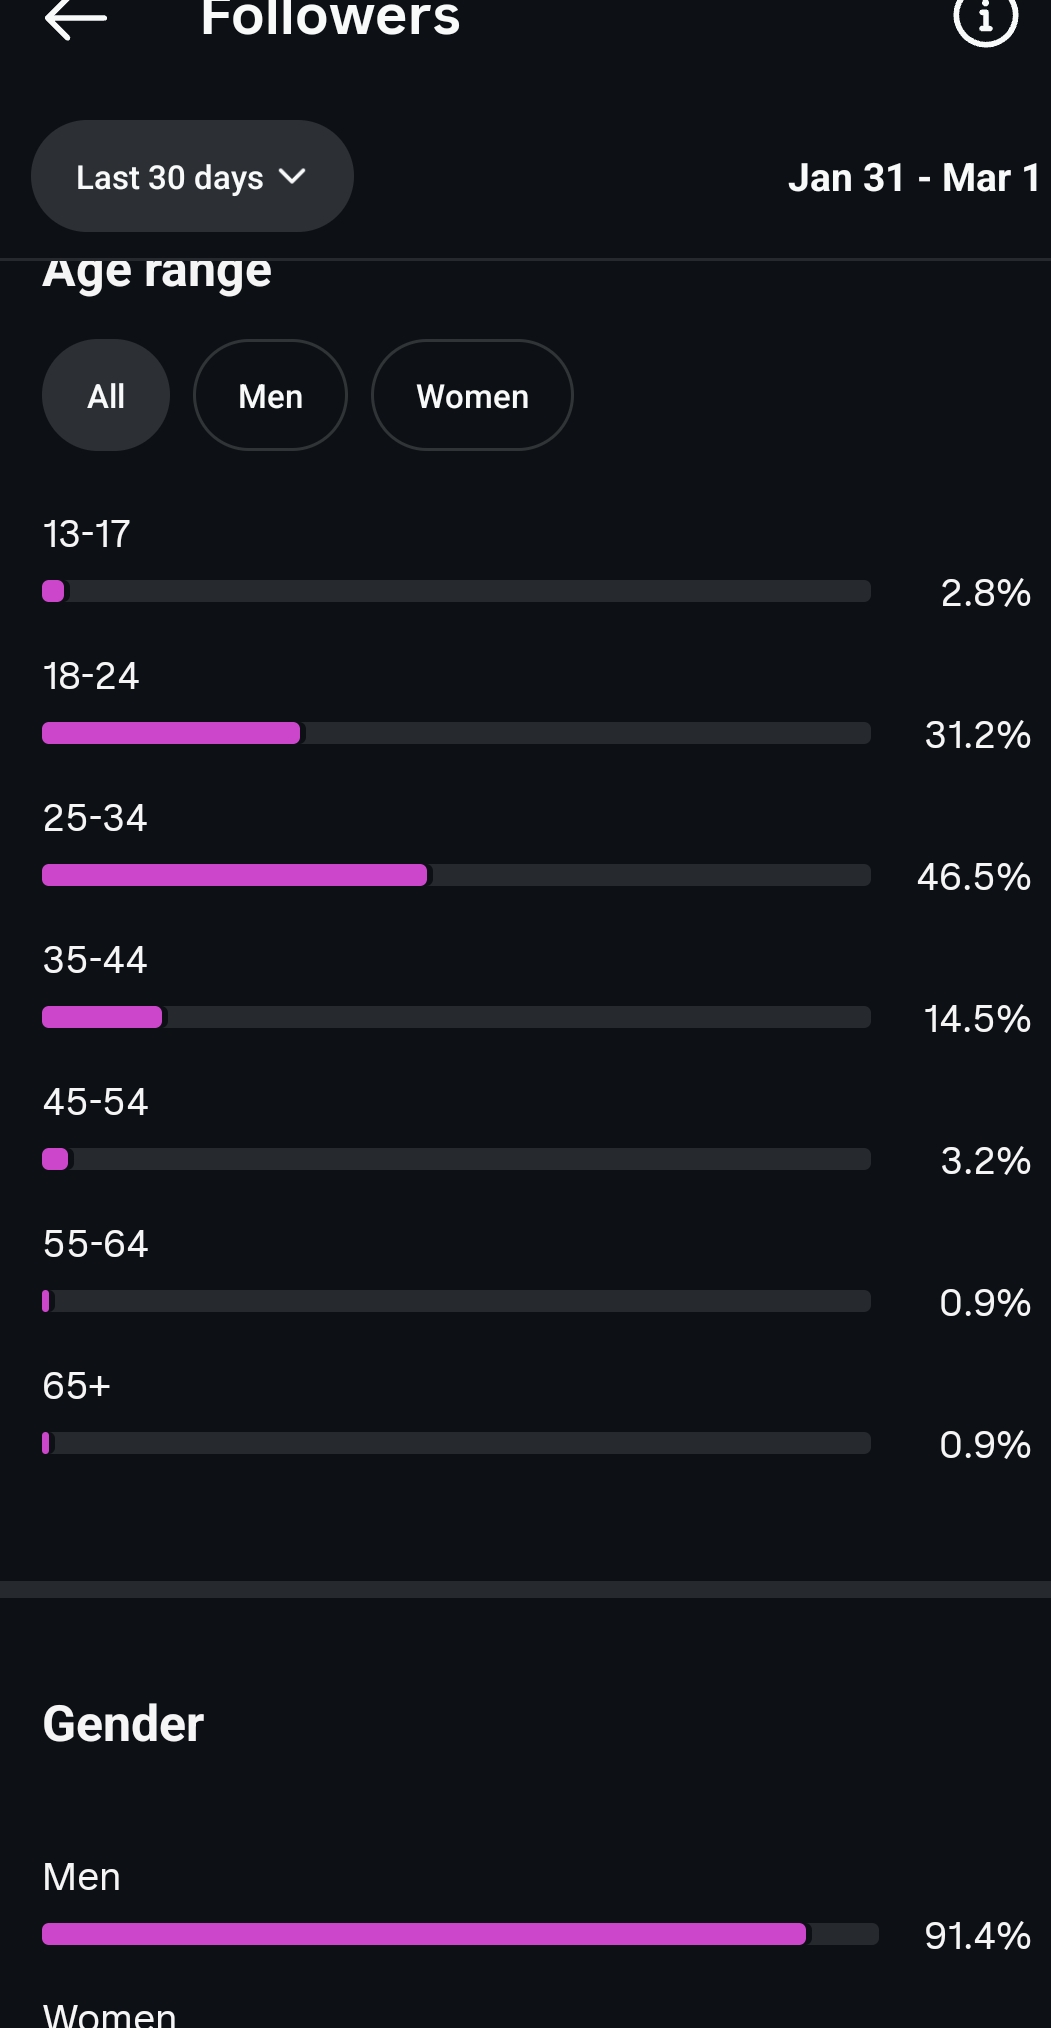Viewport: 1051px width, 2028px height.
Task: Tap the Gender section heading
Action: (123, 1724)
